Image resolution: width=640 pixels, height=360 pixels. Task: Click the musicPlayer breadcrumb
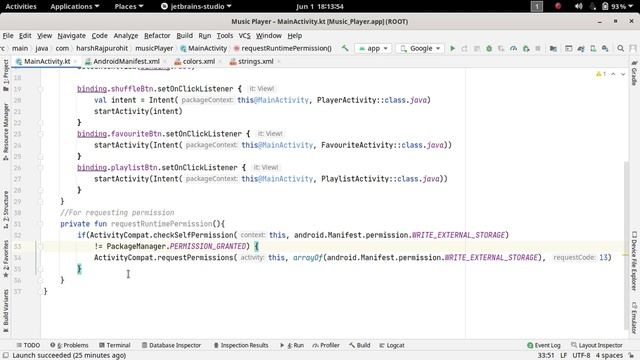tap(154, 48)
